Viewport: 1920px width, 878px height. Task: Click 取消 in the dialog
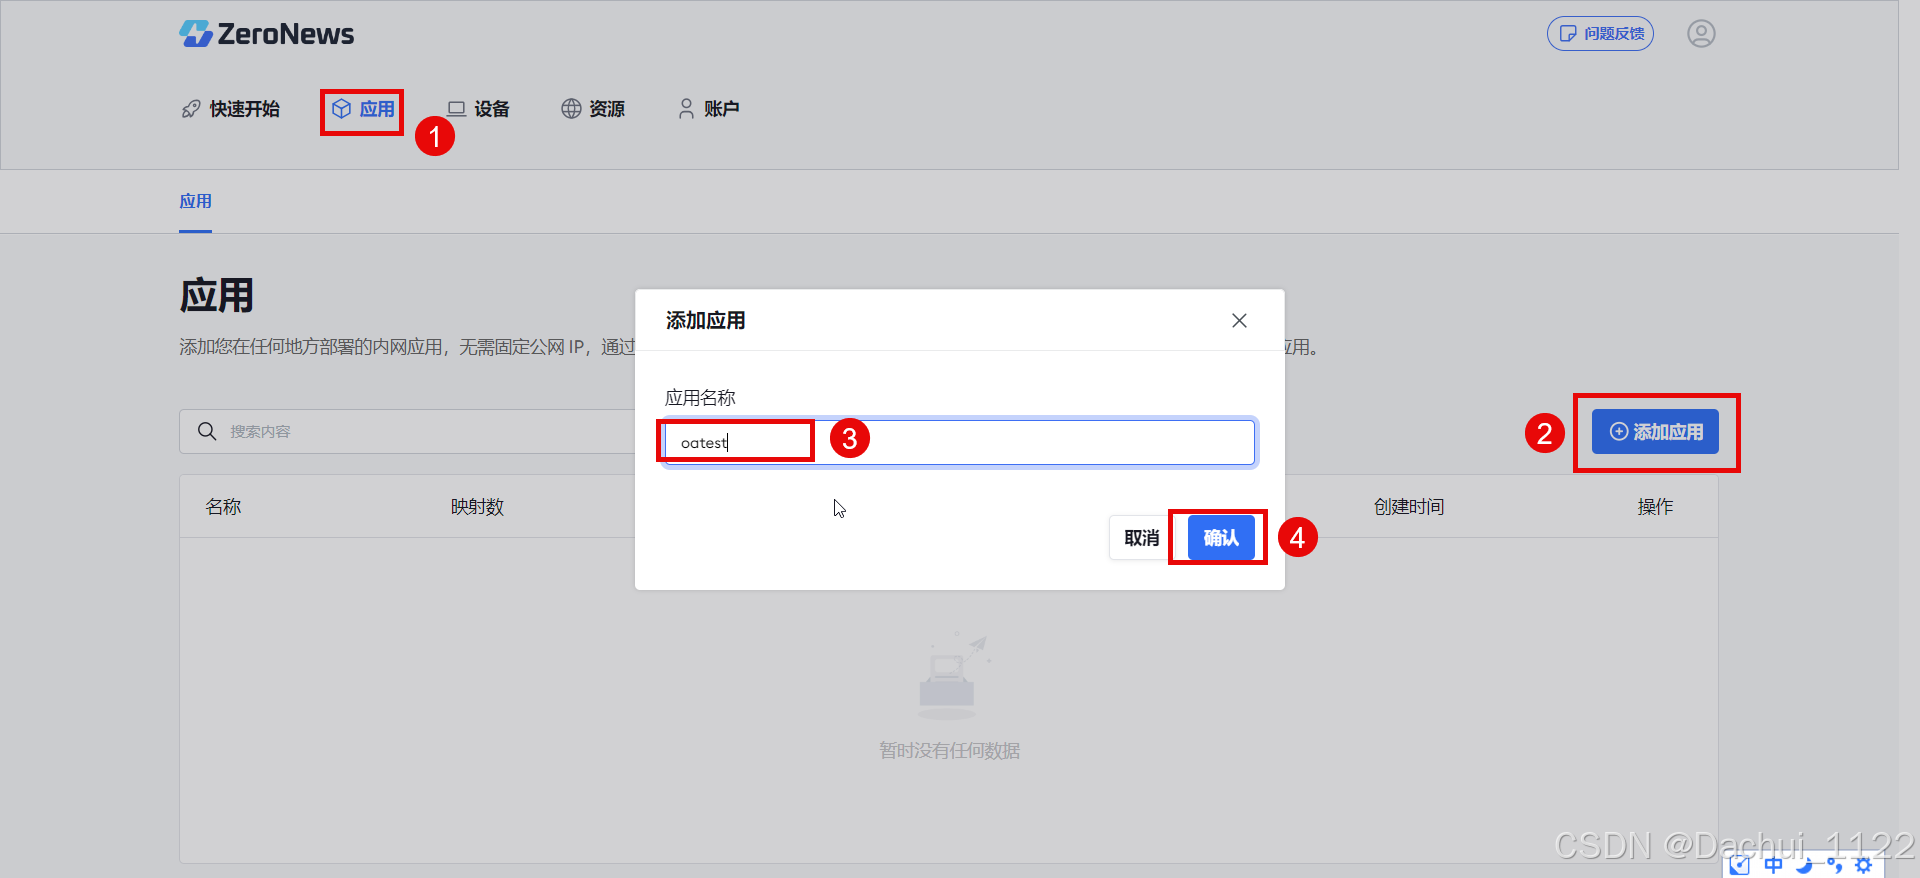click(1141, 538)
